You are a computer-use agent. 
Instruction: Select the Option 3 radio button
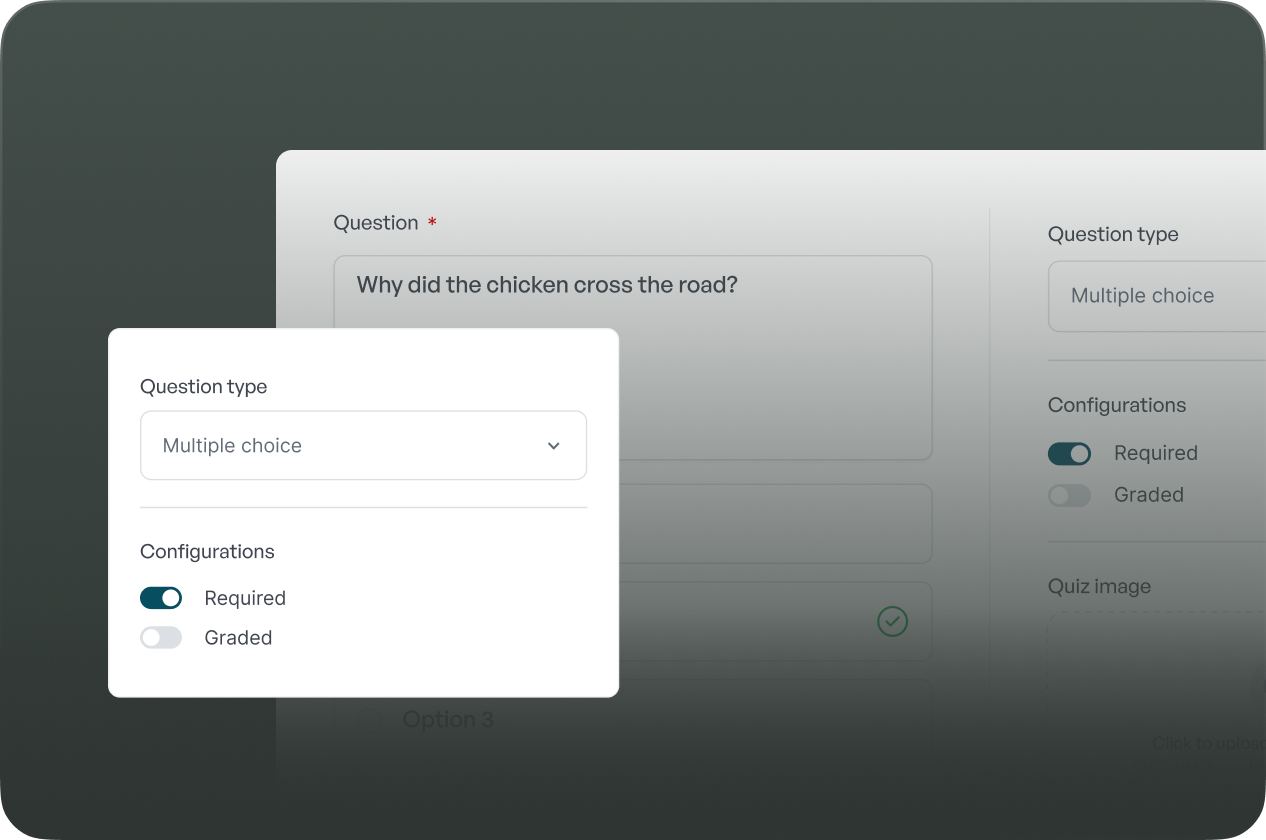pos(369,719)
